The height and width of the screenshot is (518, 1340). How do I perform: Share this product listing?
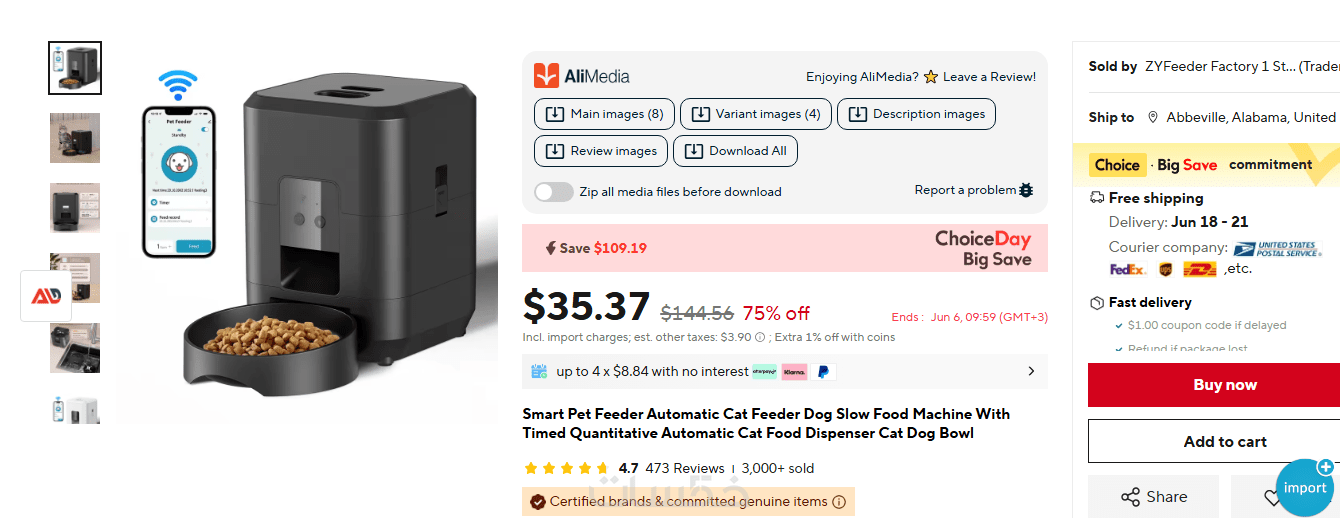(1153, 497)
